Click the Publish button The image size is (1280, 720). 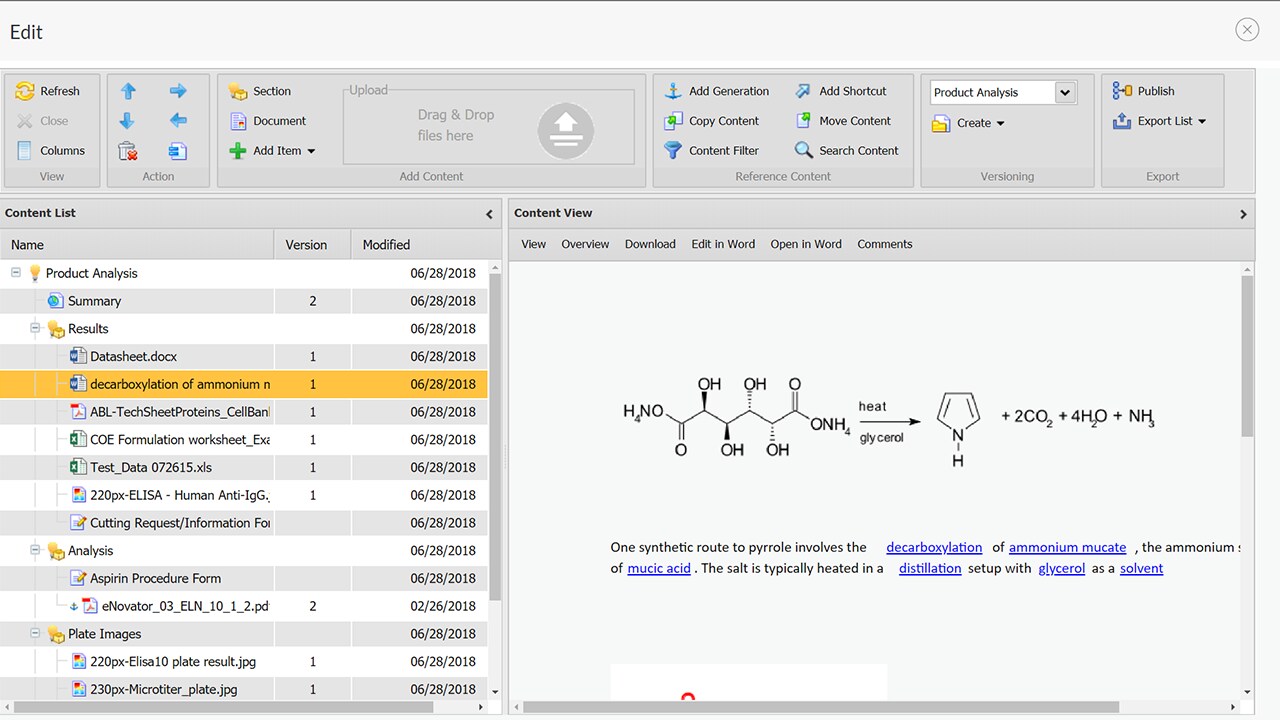point(1144,91)
